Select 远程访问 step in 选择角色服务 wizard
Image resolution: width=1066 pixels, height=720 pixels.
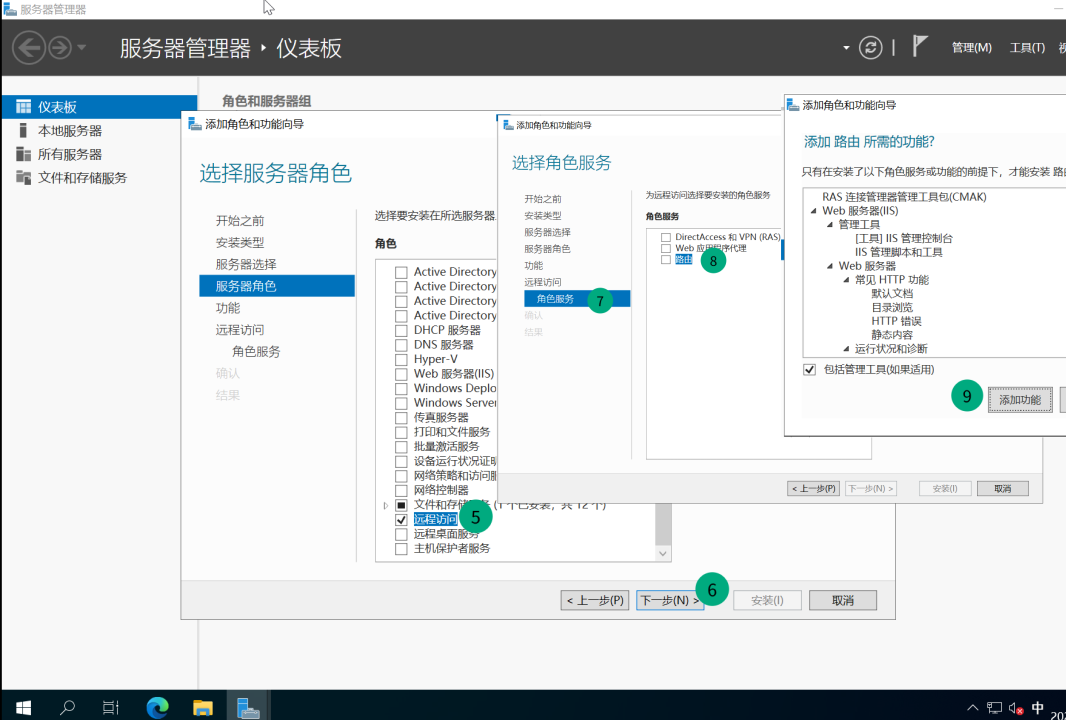543,282
